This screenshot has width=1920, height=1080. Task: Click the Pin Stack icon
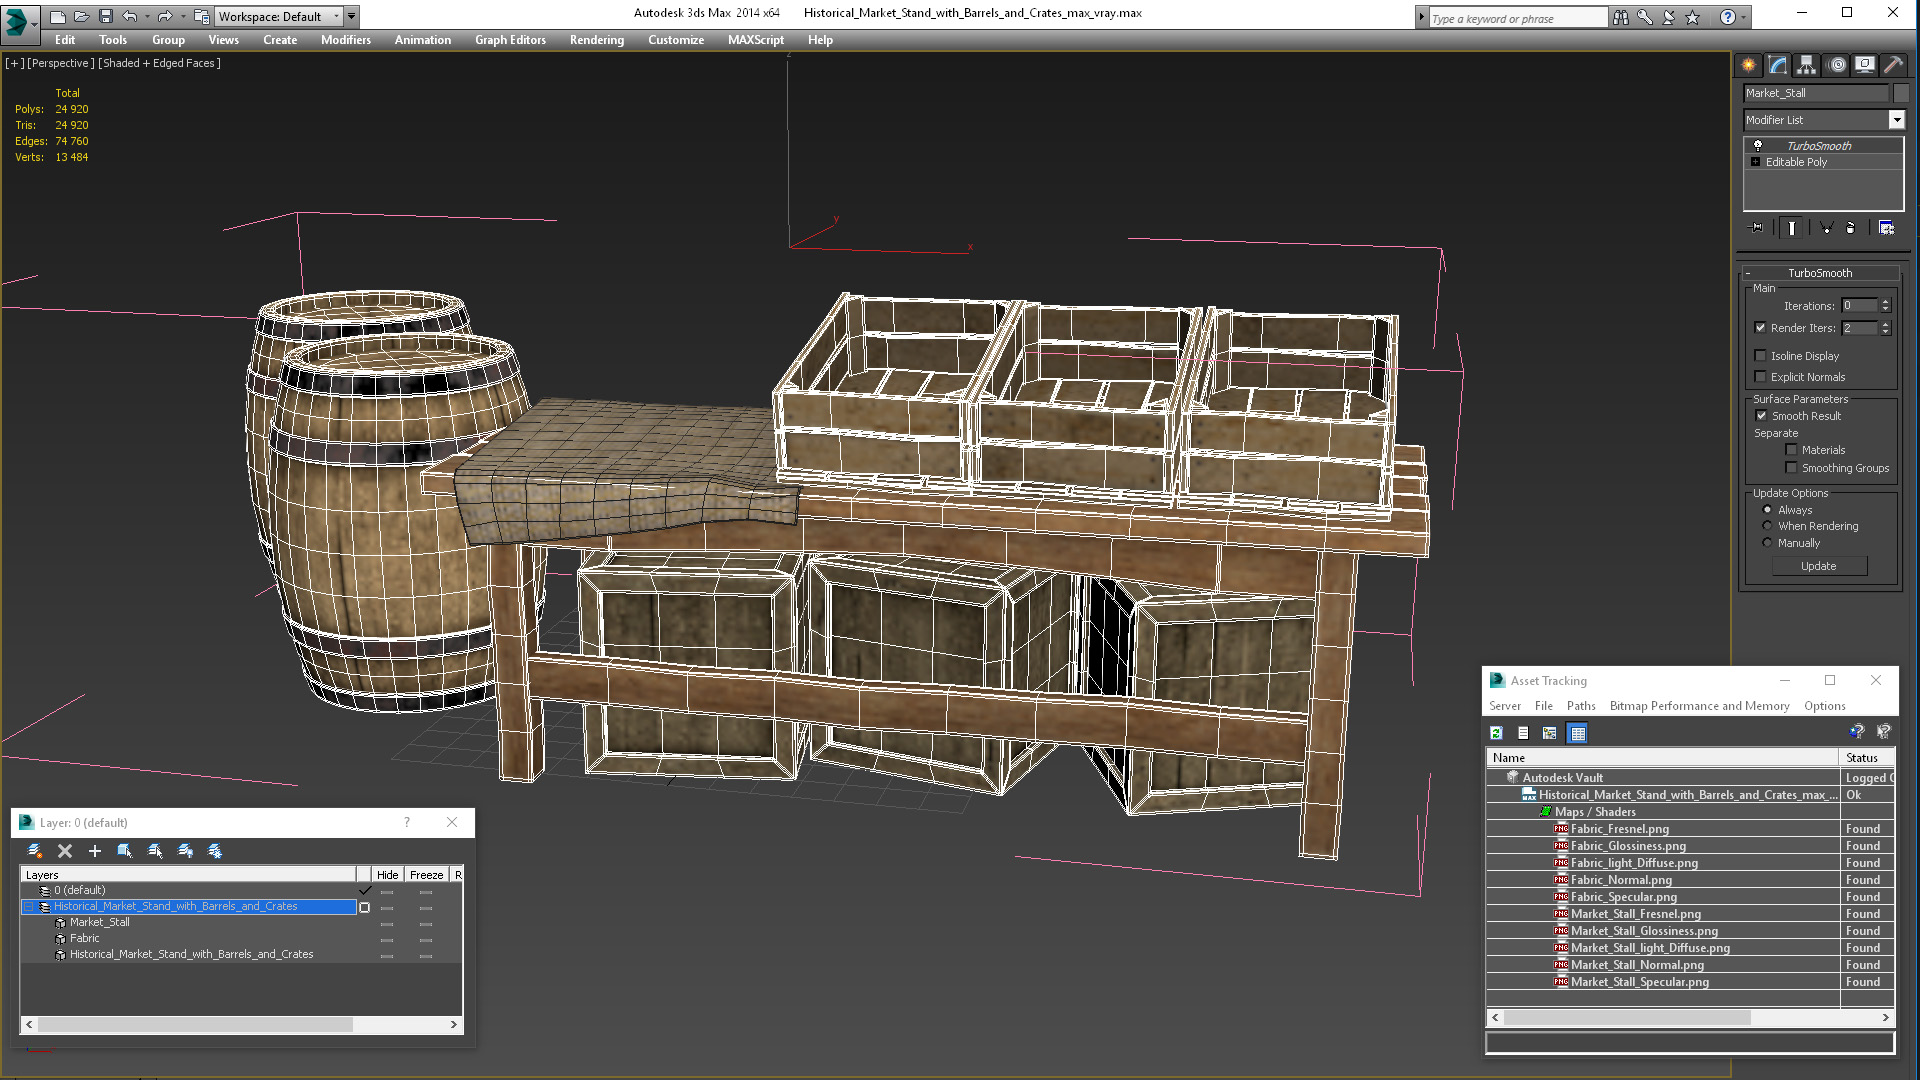(x=1757, y=228)
